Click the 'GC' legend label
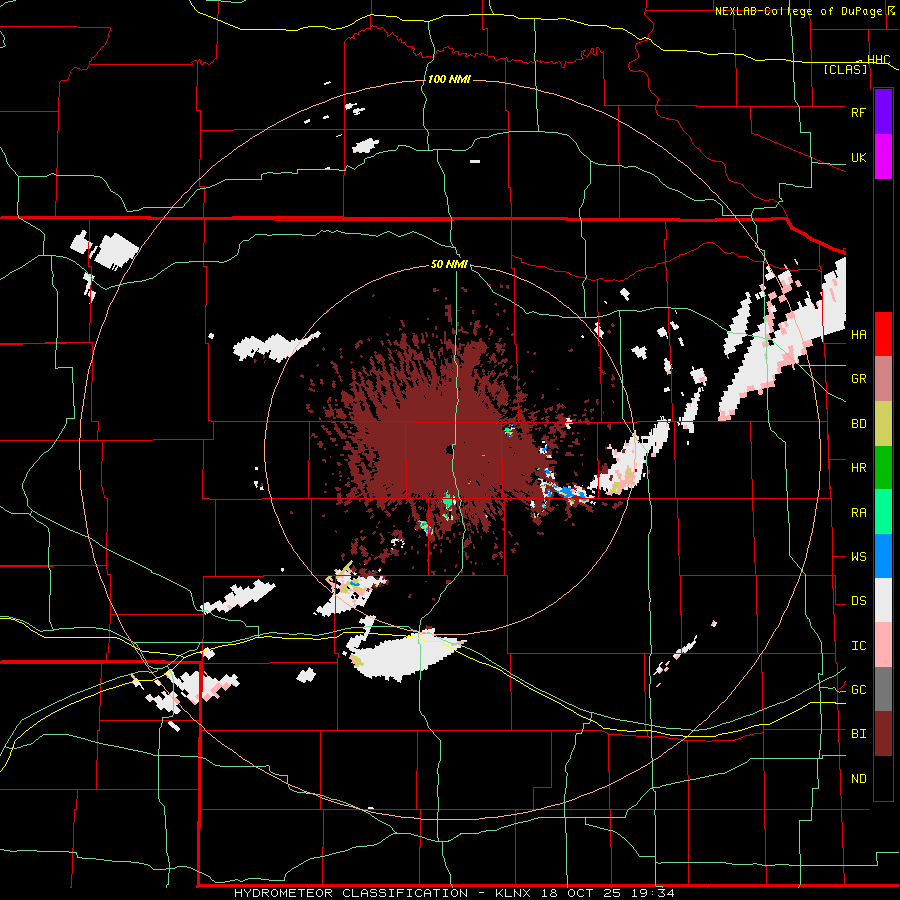 pos(858,690)
